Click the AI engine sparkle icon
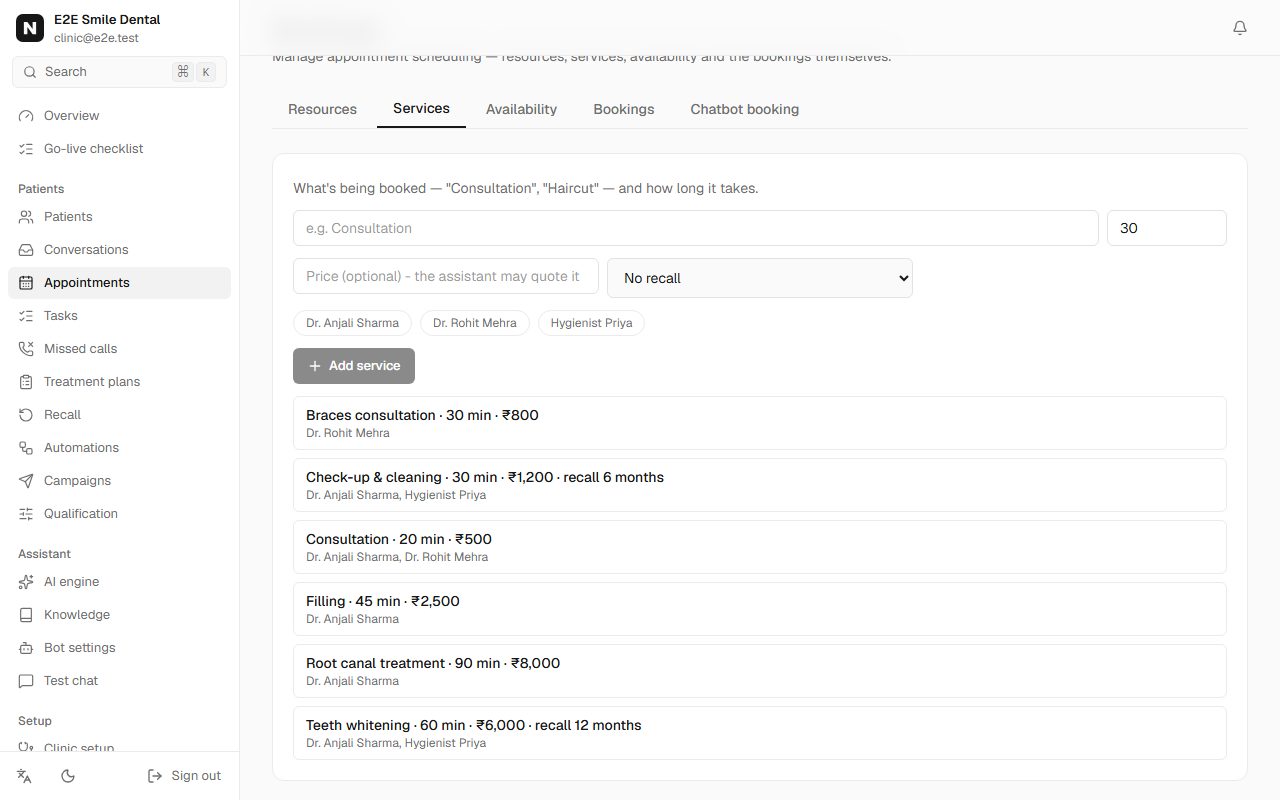Viewport: 1280px width, 800px height. tap(26, 582)
